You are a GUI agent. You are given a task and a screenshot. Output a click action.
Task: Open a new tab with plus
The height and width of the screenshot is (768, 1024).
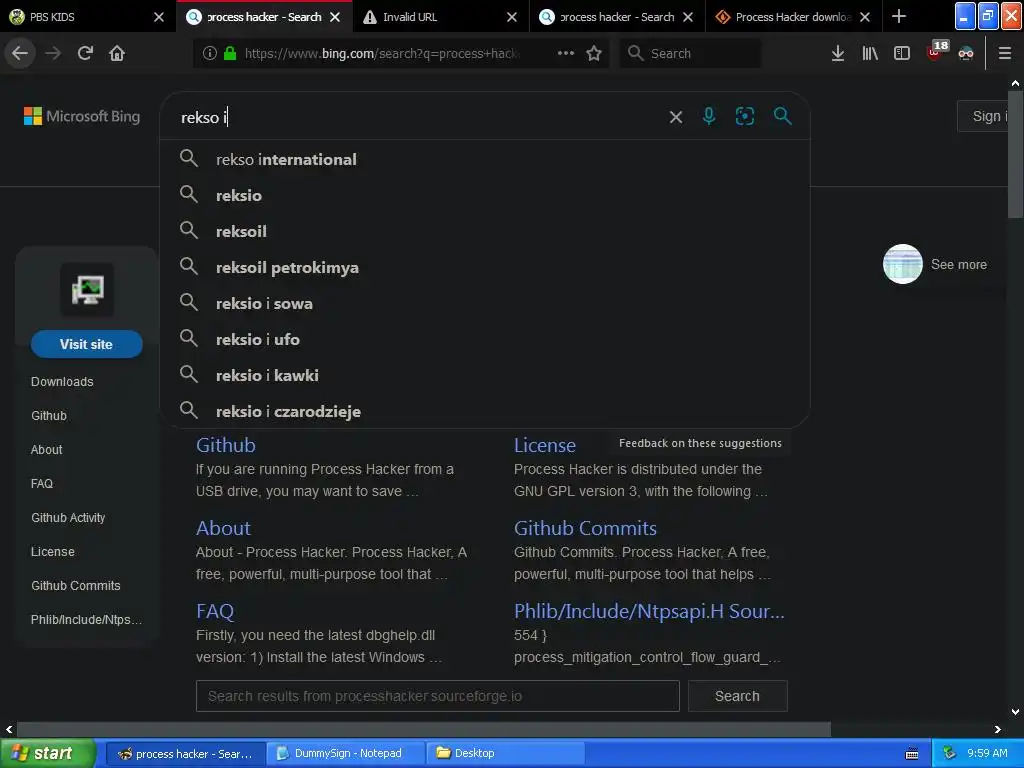[899, 16]
